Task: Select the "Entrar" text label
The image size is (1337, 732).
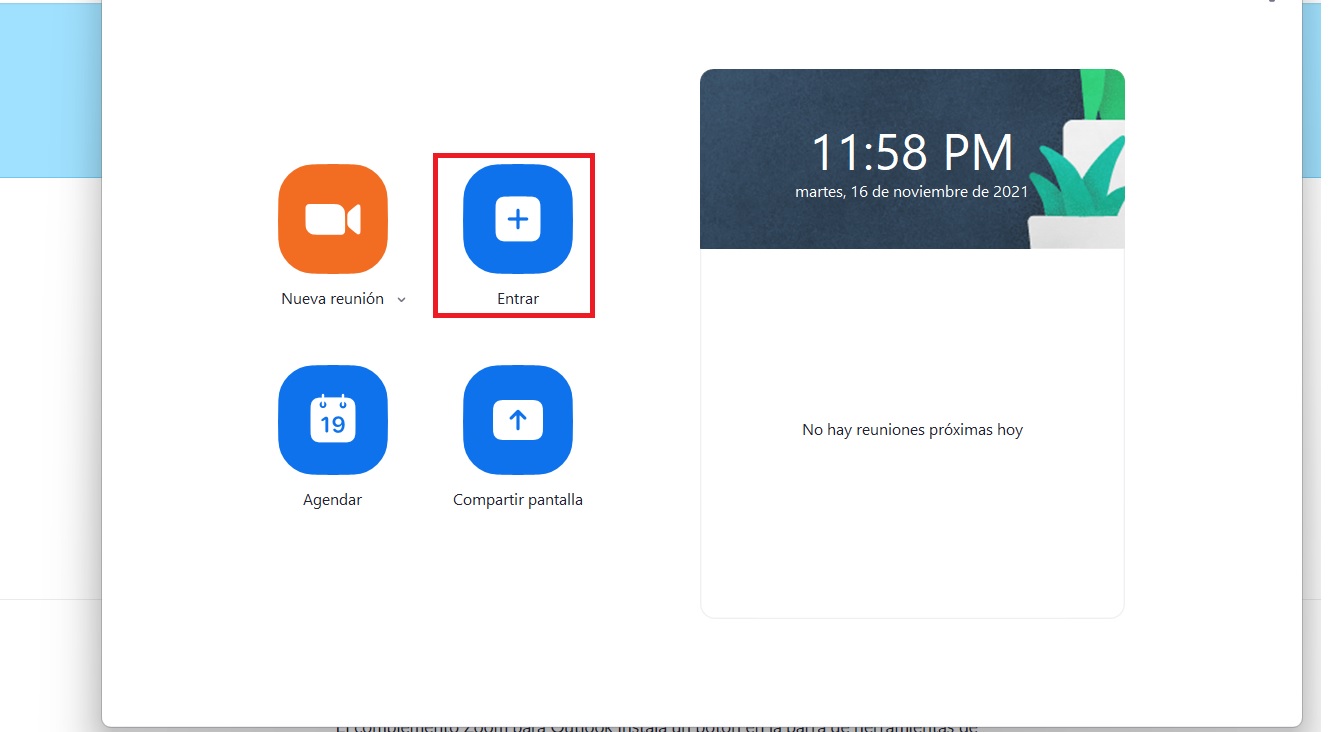Action: [518, 299]
